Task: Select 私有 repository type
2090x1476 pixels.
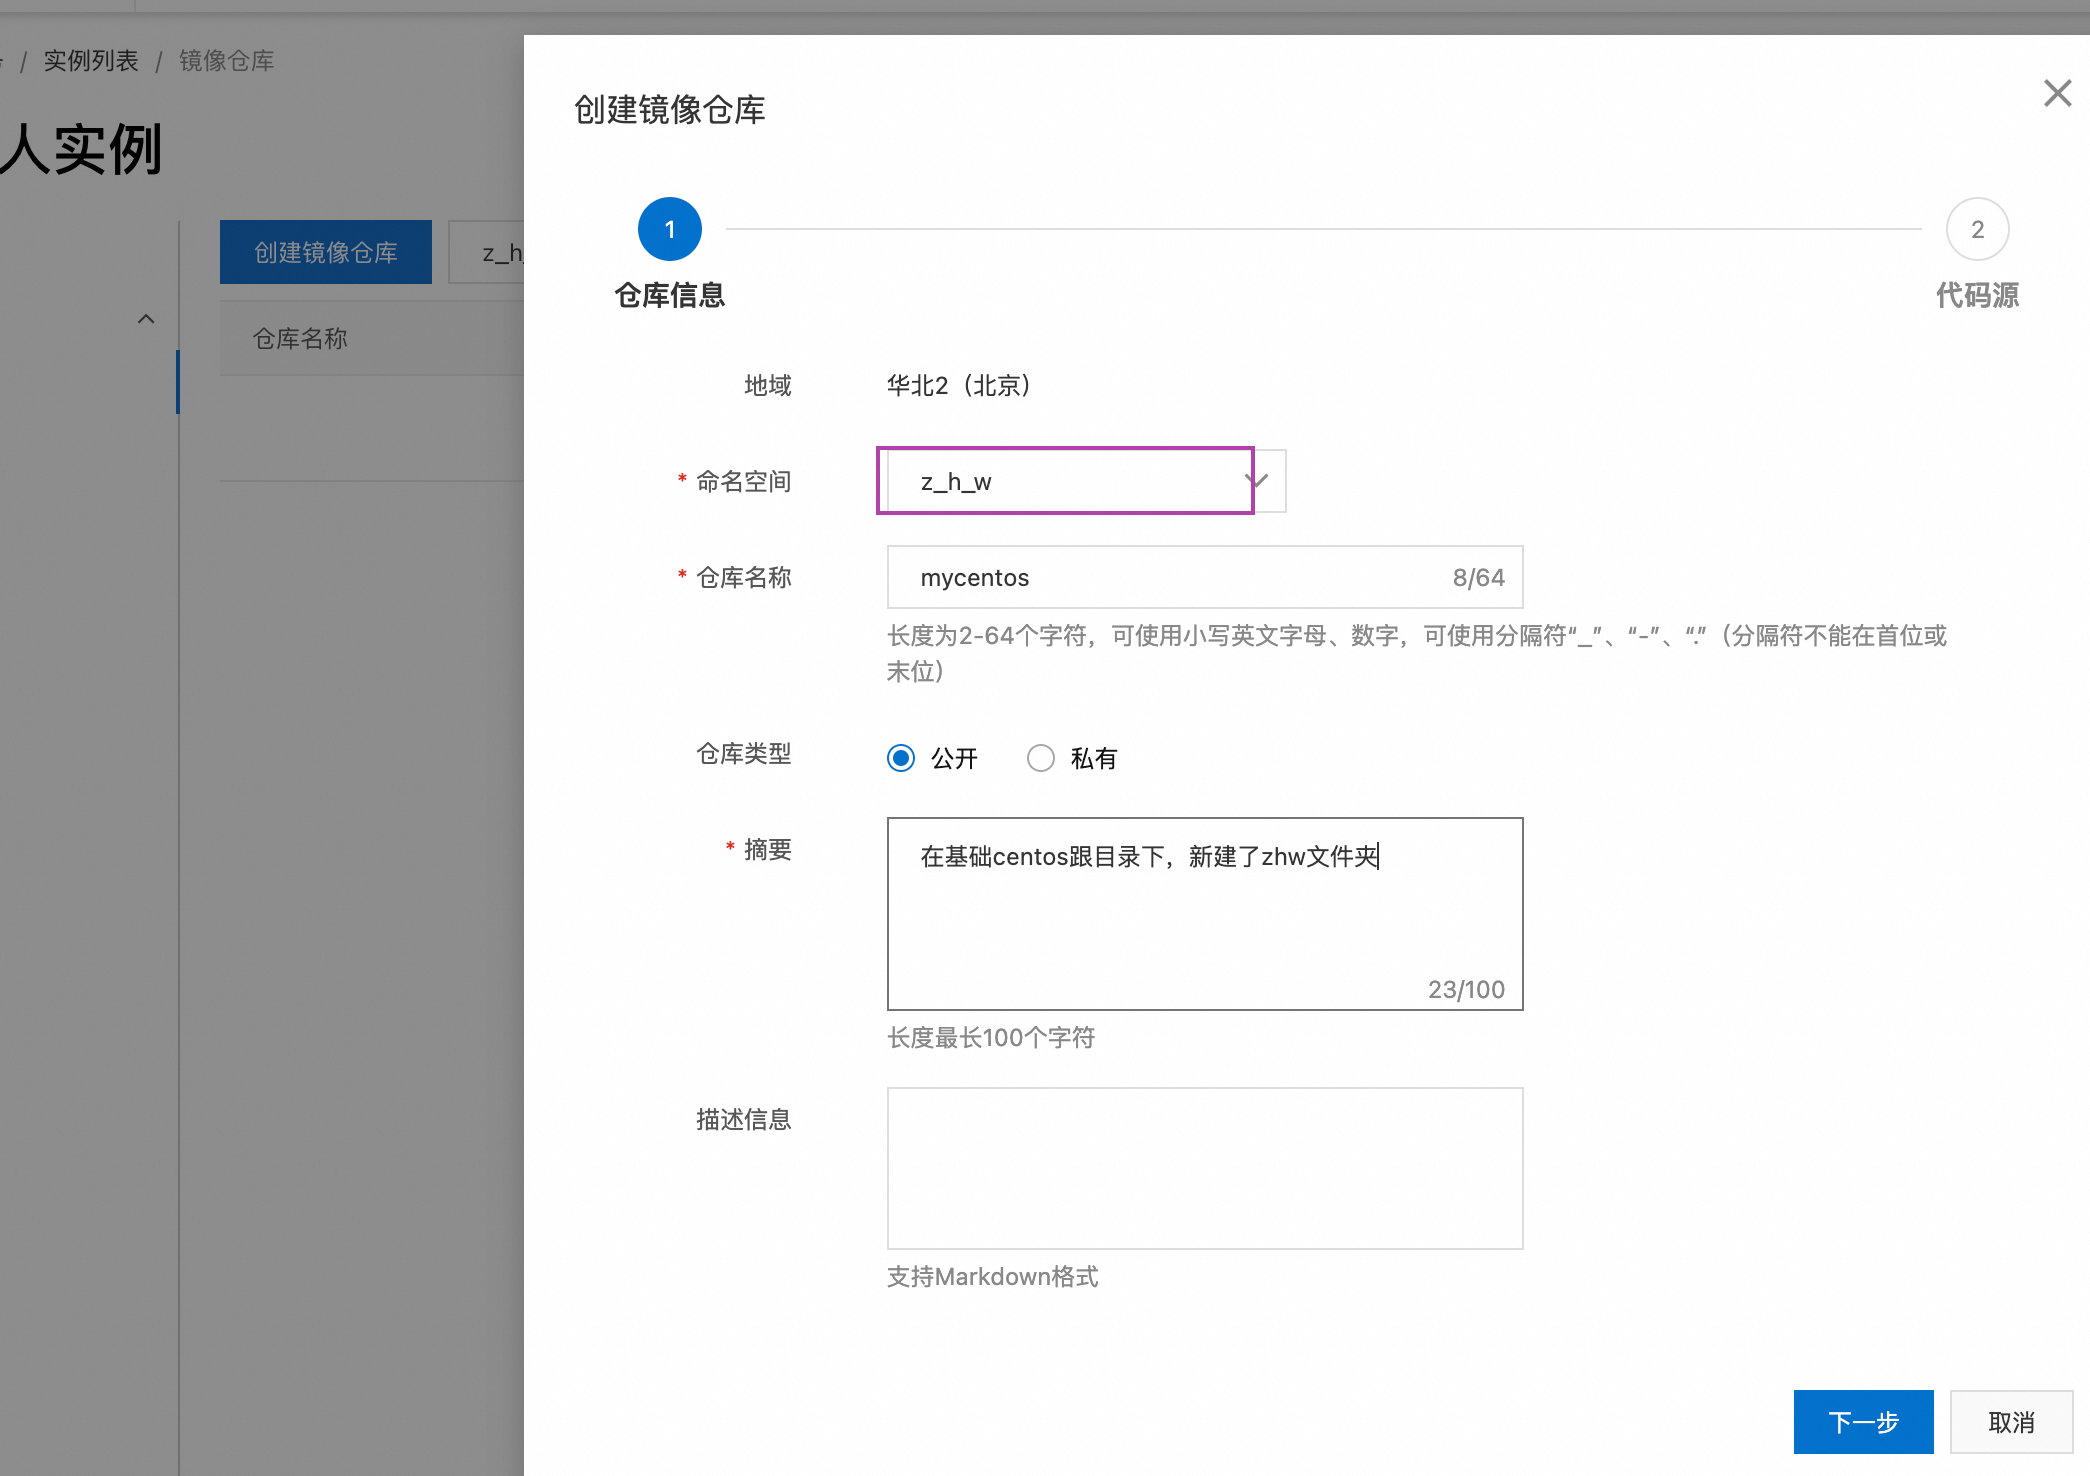Action: 1041,758
